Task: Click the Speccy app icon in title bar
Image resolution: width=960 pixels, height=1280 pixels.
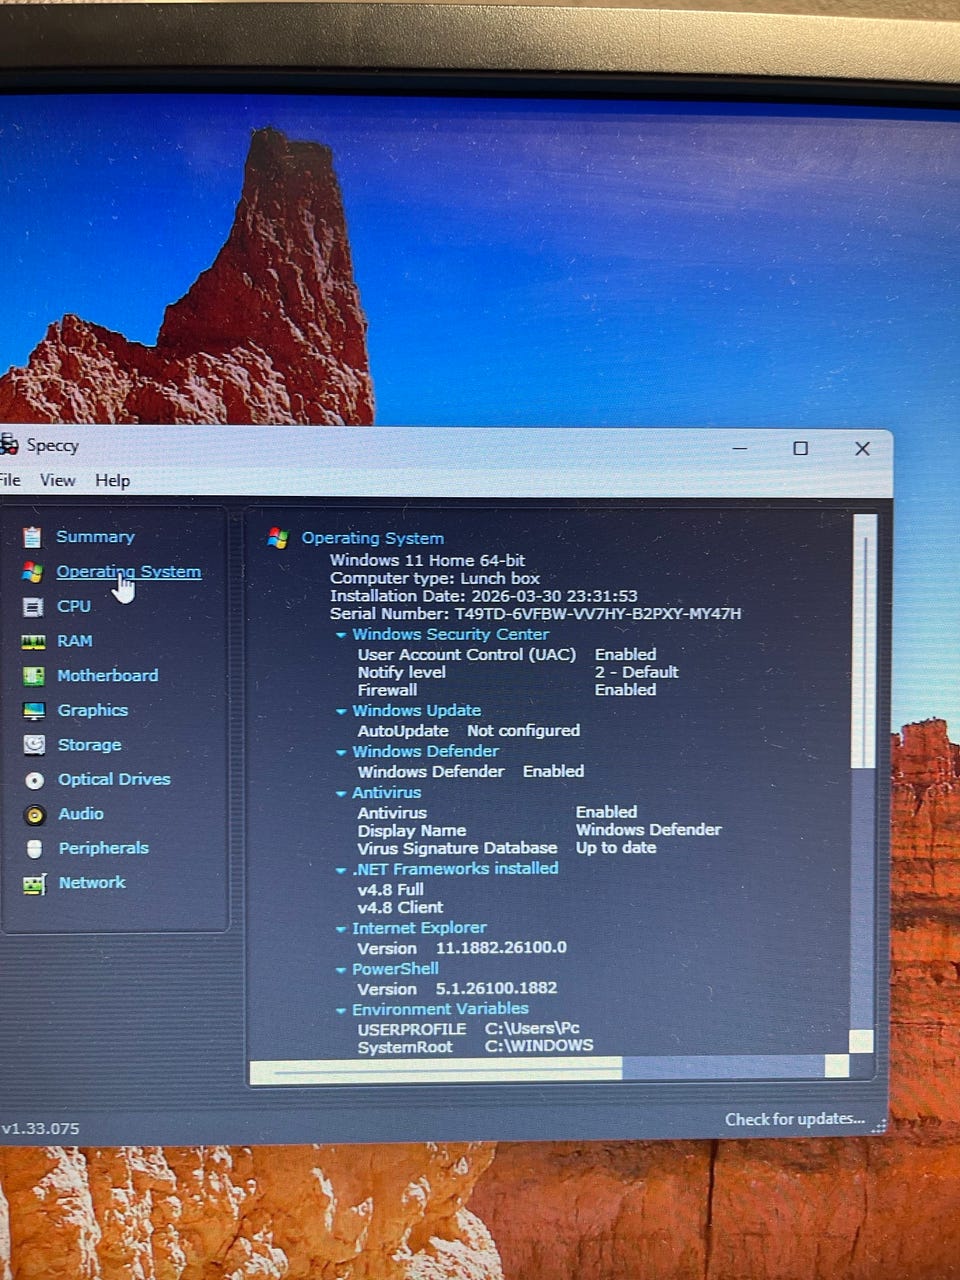Action: coord(9,444)
